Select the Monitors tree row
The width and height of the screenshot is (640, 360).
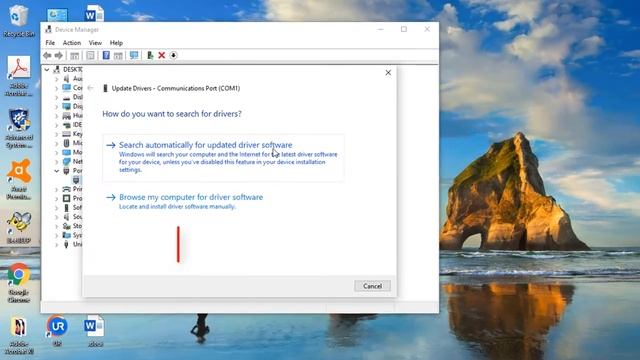tap(72, 152)
